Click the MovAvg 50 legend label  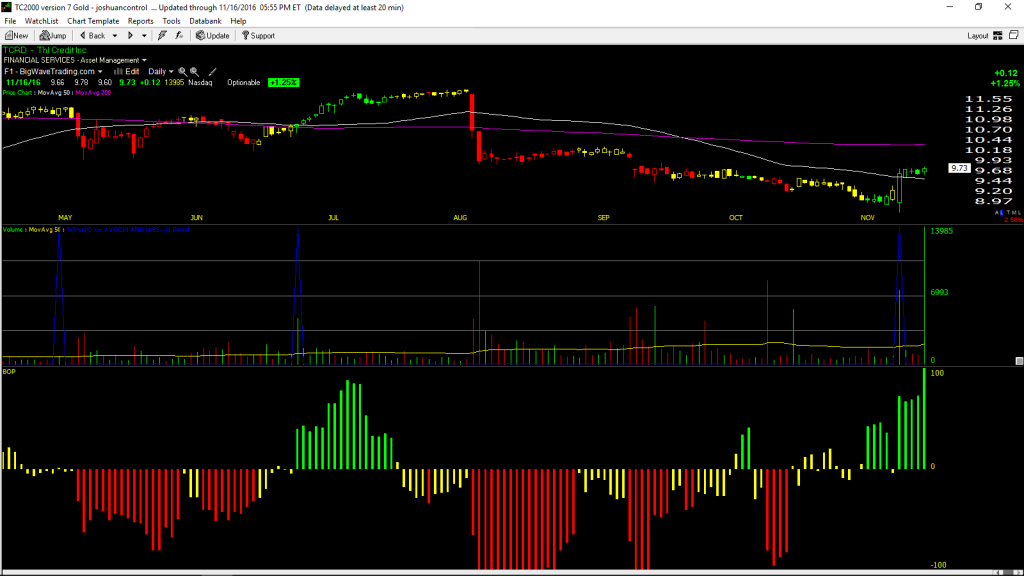coord(54,93)
